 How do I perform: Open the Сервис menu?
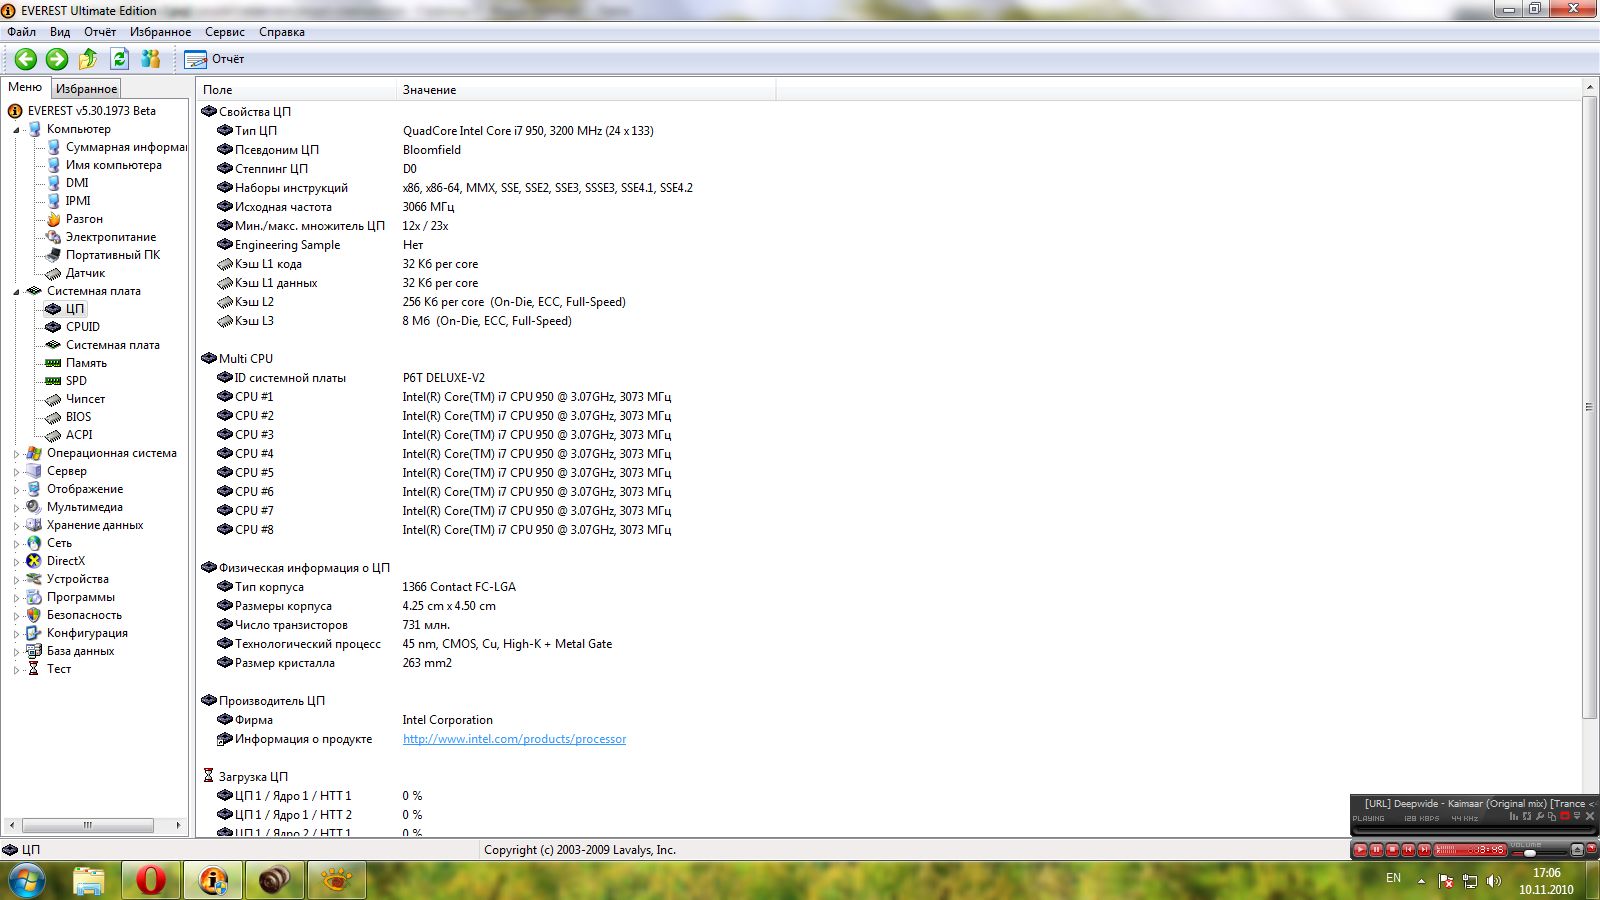[225, 32]
